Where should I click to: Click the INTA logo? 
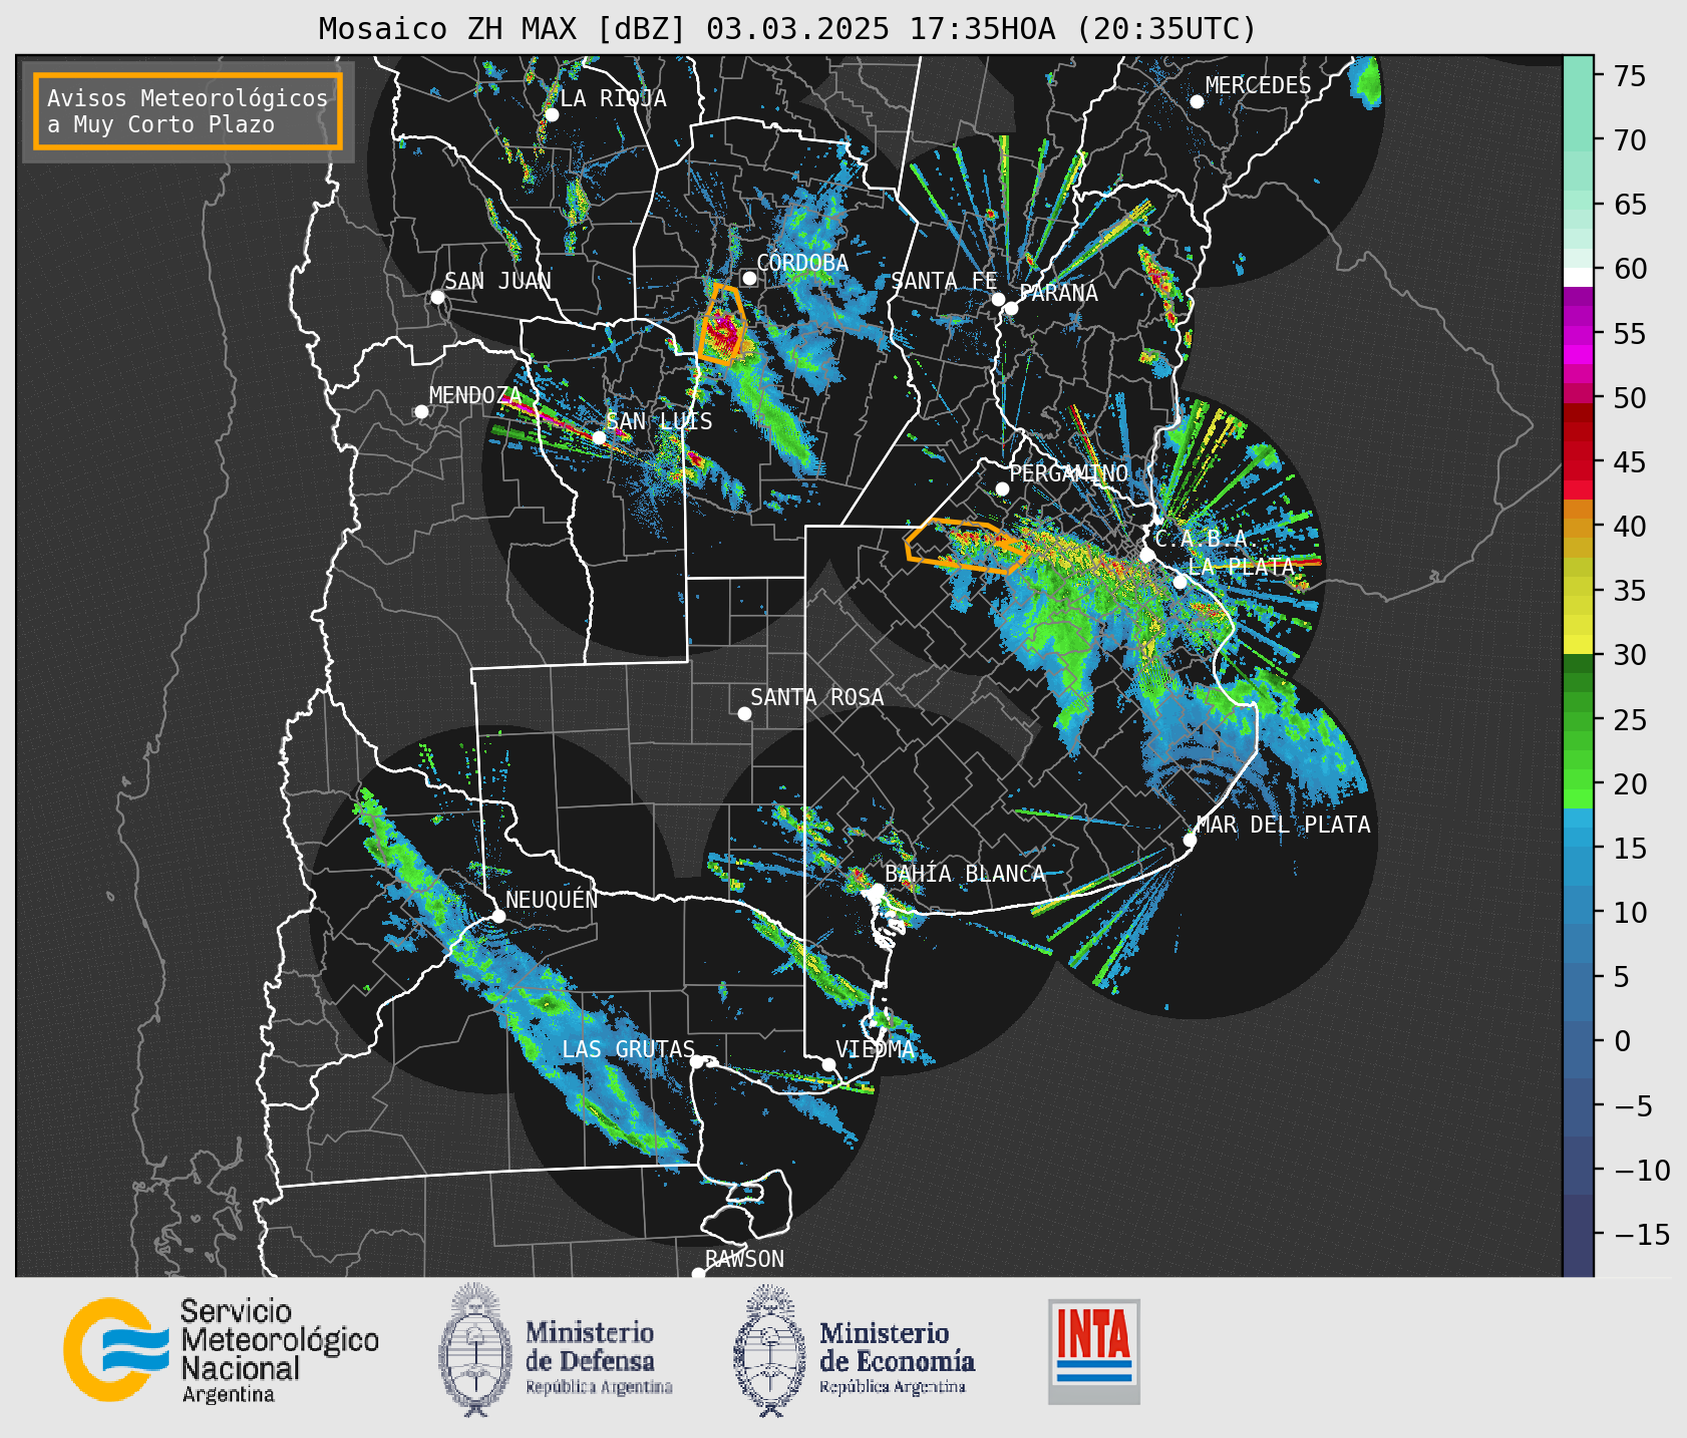(1094, 1351)
